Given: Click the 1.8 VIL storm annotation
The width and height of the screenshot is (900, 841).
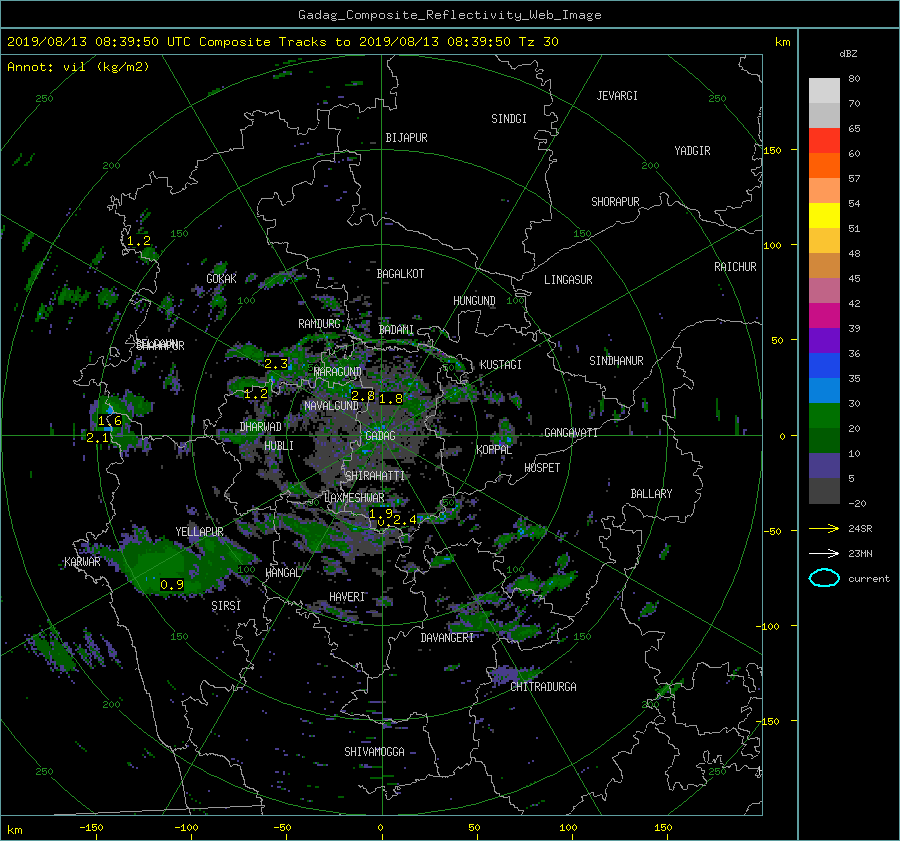Looking at the screenshot, I should pyautogui.click(x=391, y=399).
